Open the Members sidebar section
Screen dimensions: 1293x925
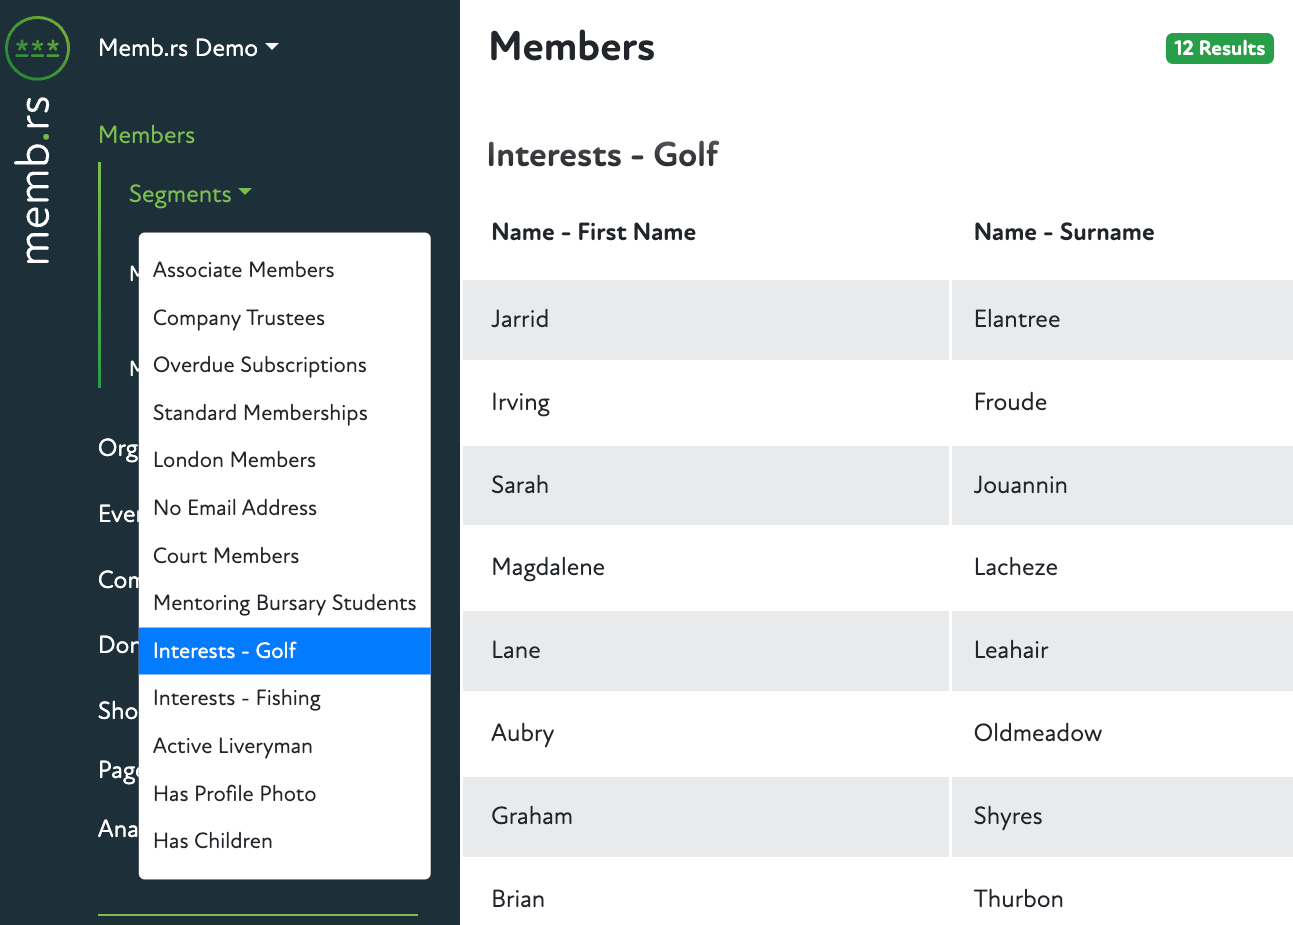tap(146, 135)
